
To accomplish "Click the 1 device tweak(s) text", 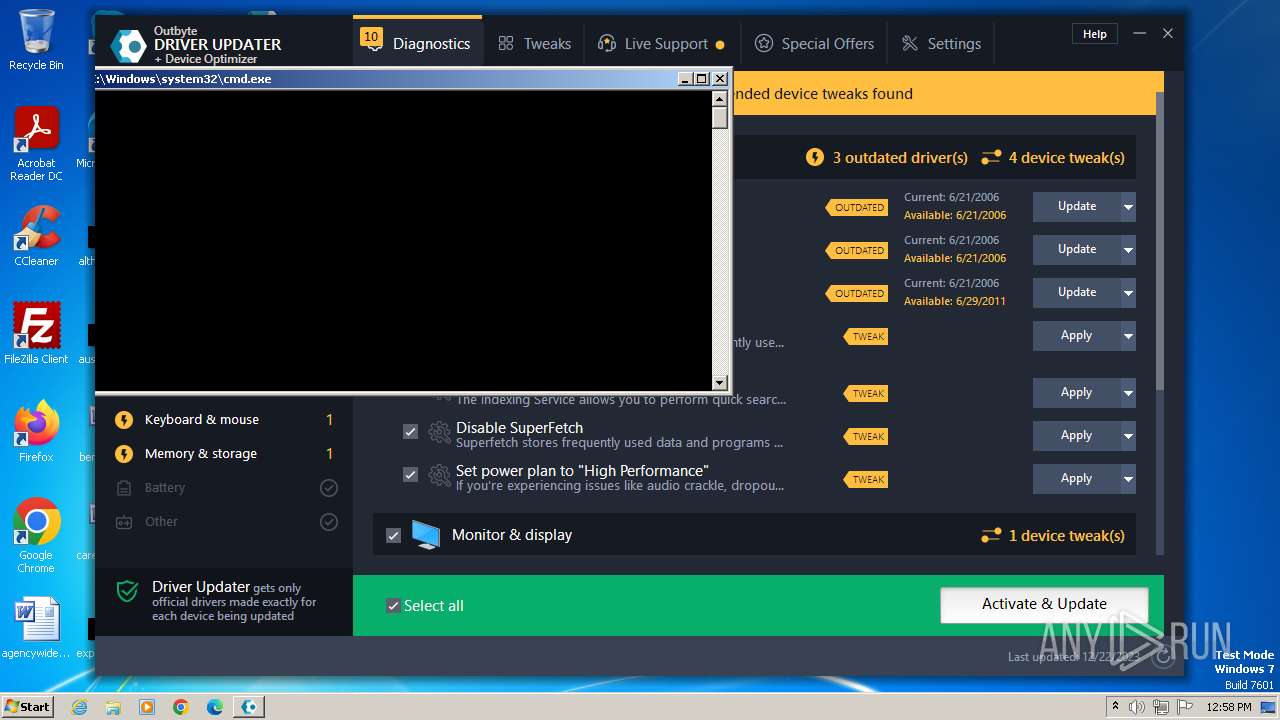I will (1066, 536).
